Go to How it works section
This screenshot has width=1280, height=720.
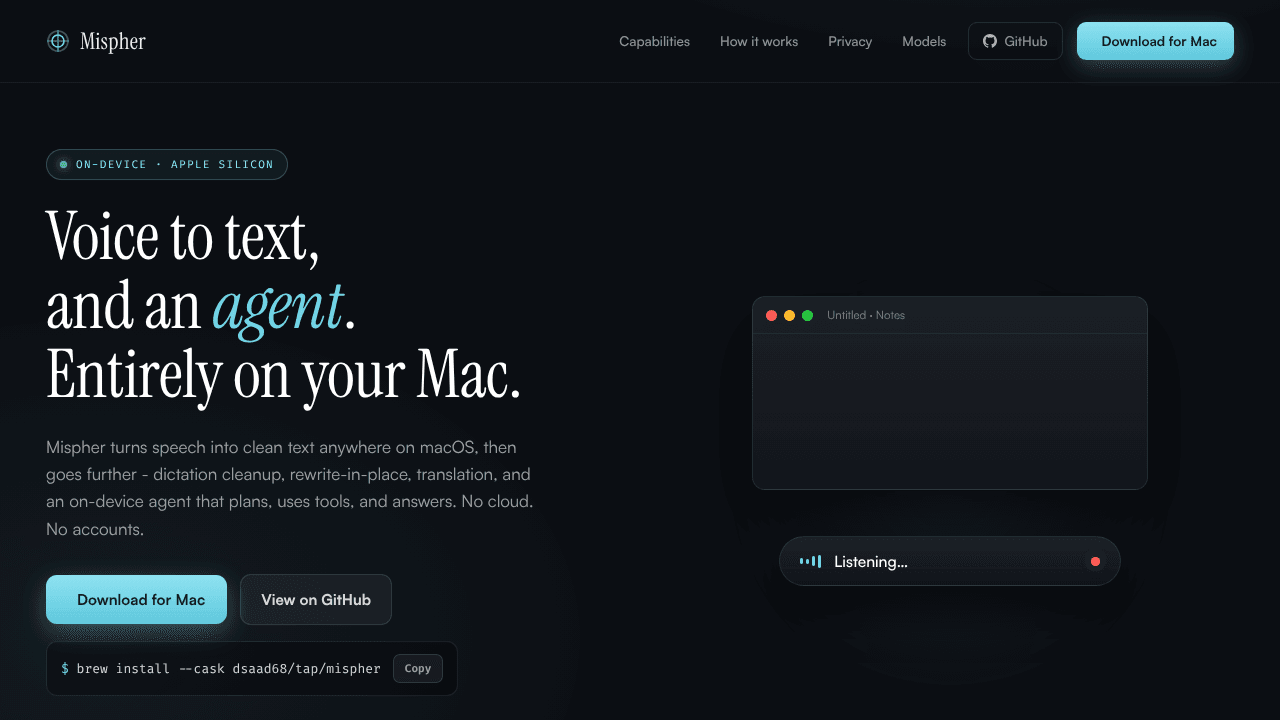[759, 41]
